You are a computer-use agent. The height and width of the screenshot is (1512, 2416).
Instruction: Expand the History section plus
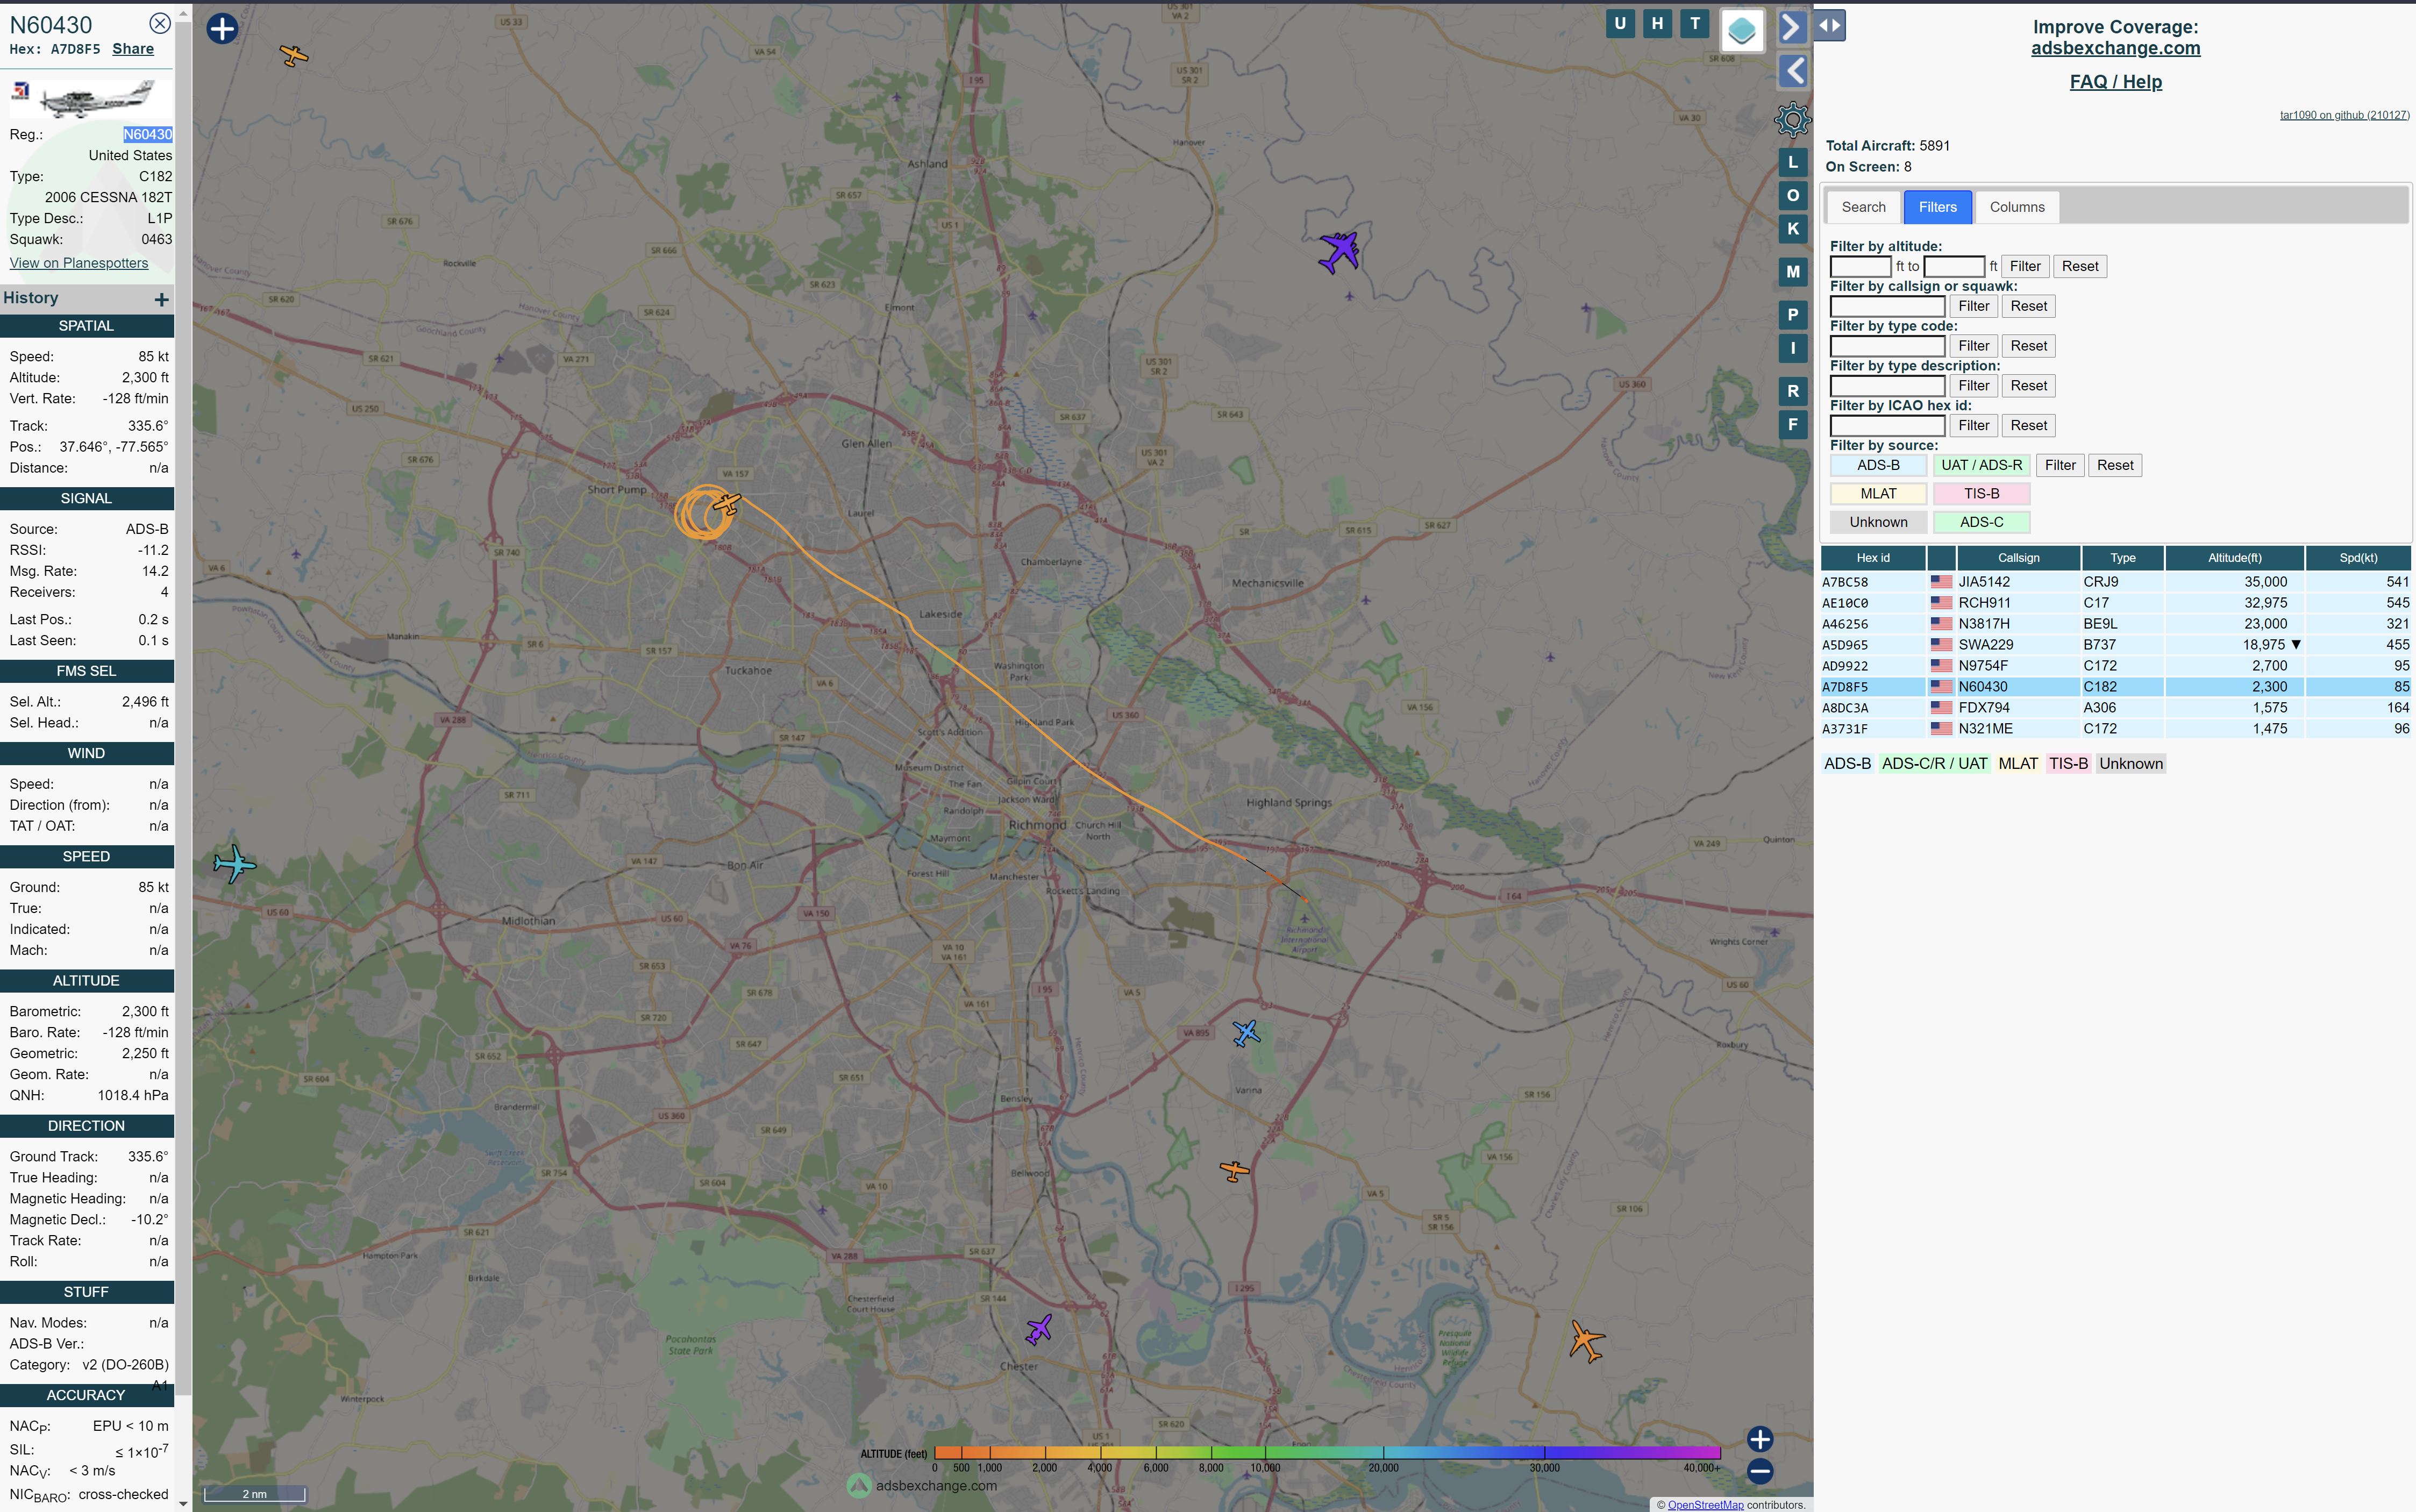[x=161, y=299]
